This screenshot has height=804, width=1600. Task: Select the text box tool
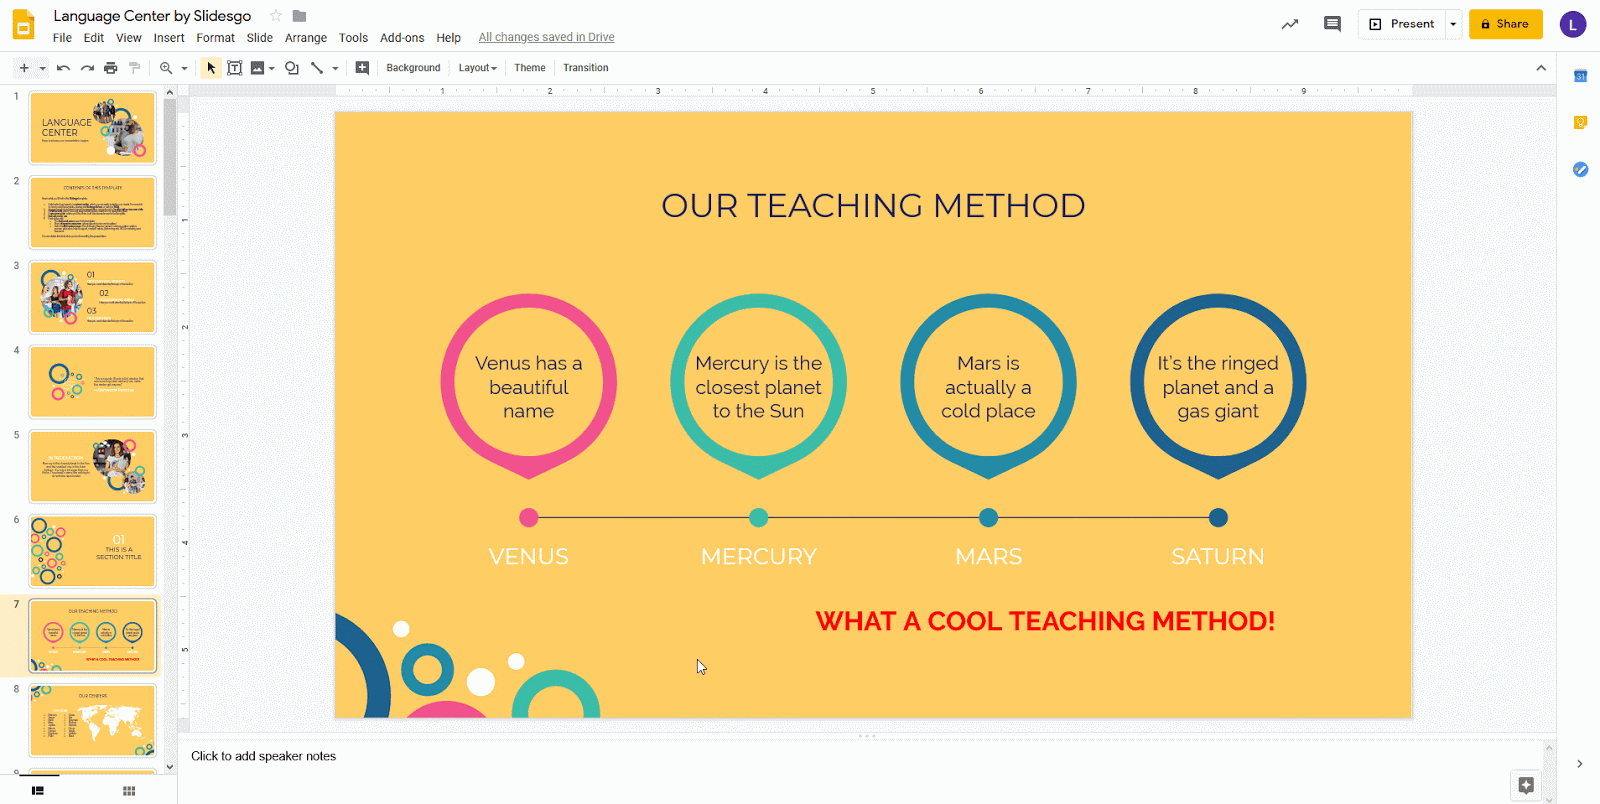click(235, 68)
